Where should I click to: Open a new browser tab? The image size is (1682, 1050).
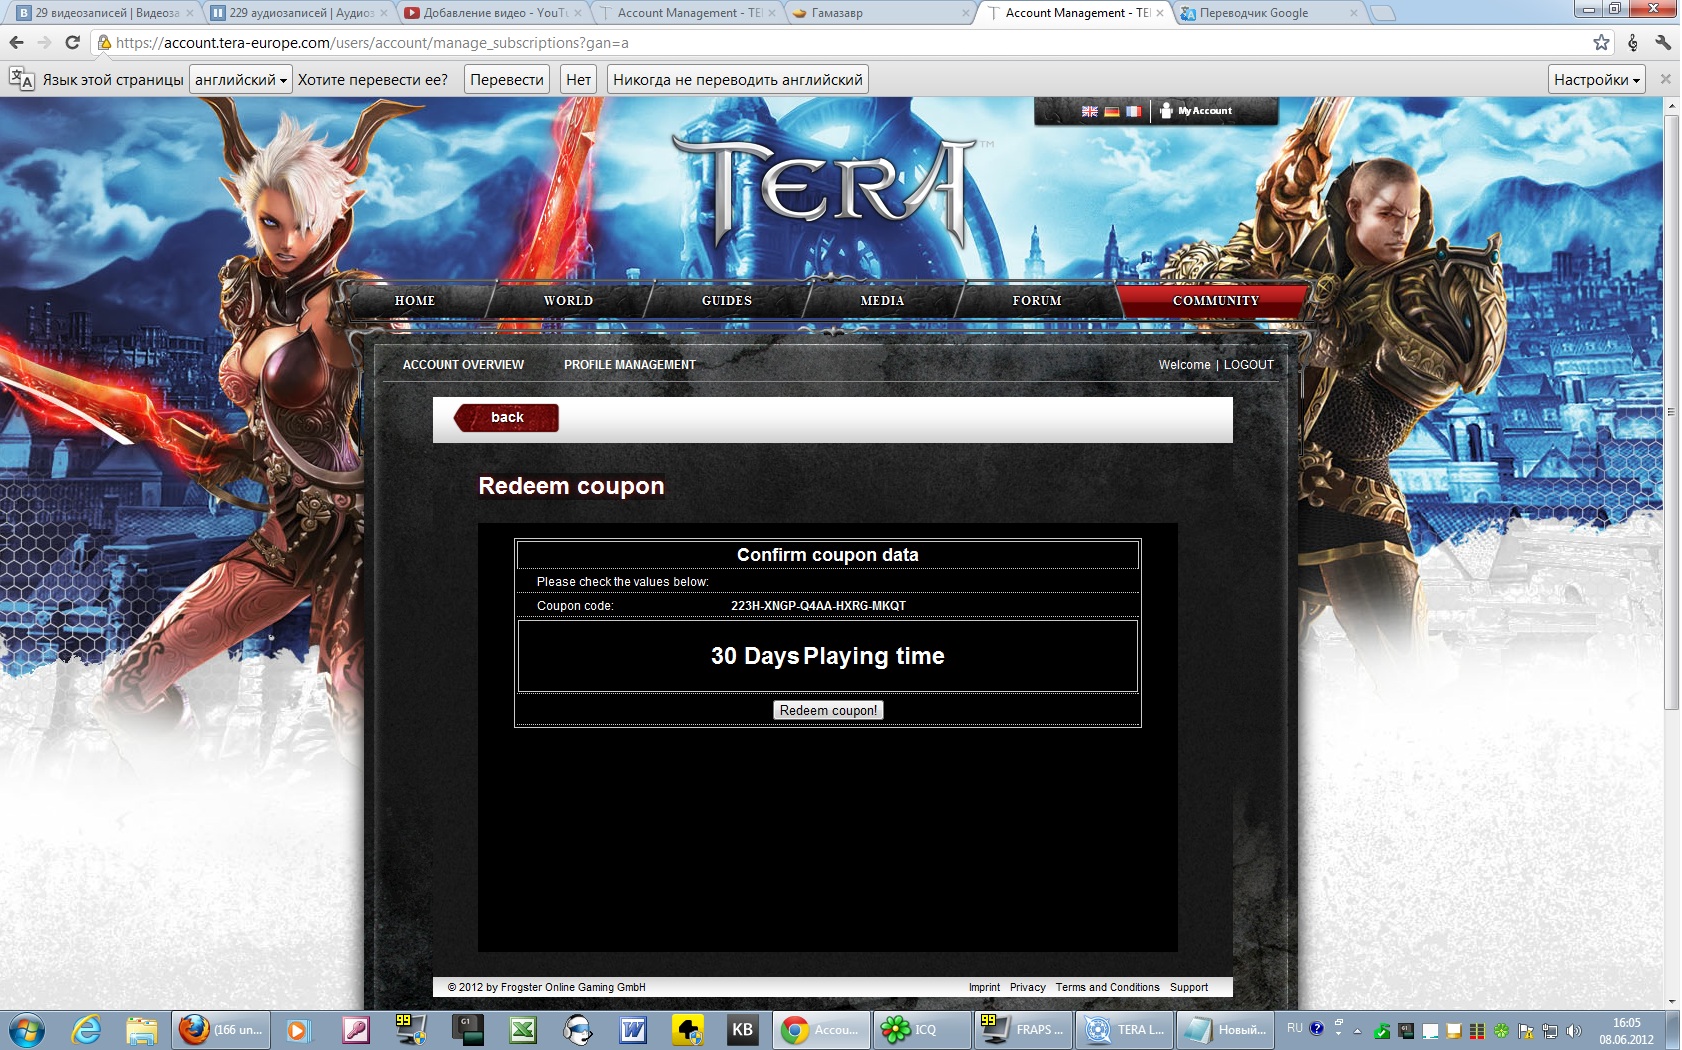[x=1382, y=13]
